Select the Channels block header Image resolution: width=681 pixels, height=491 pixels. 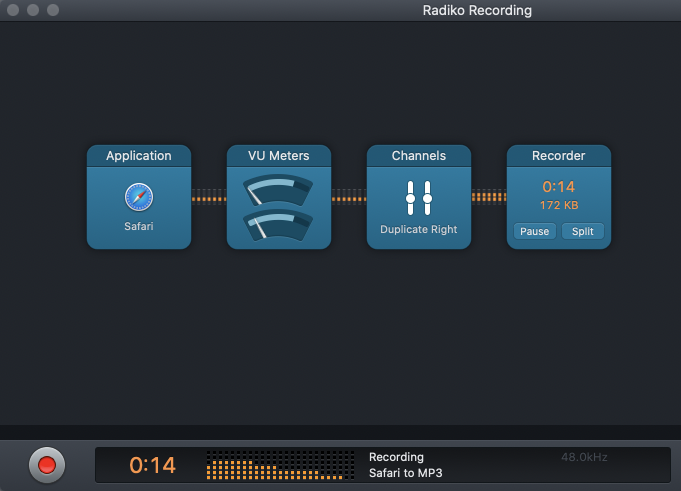pos(419,156)
